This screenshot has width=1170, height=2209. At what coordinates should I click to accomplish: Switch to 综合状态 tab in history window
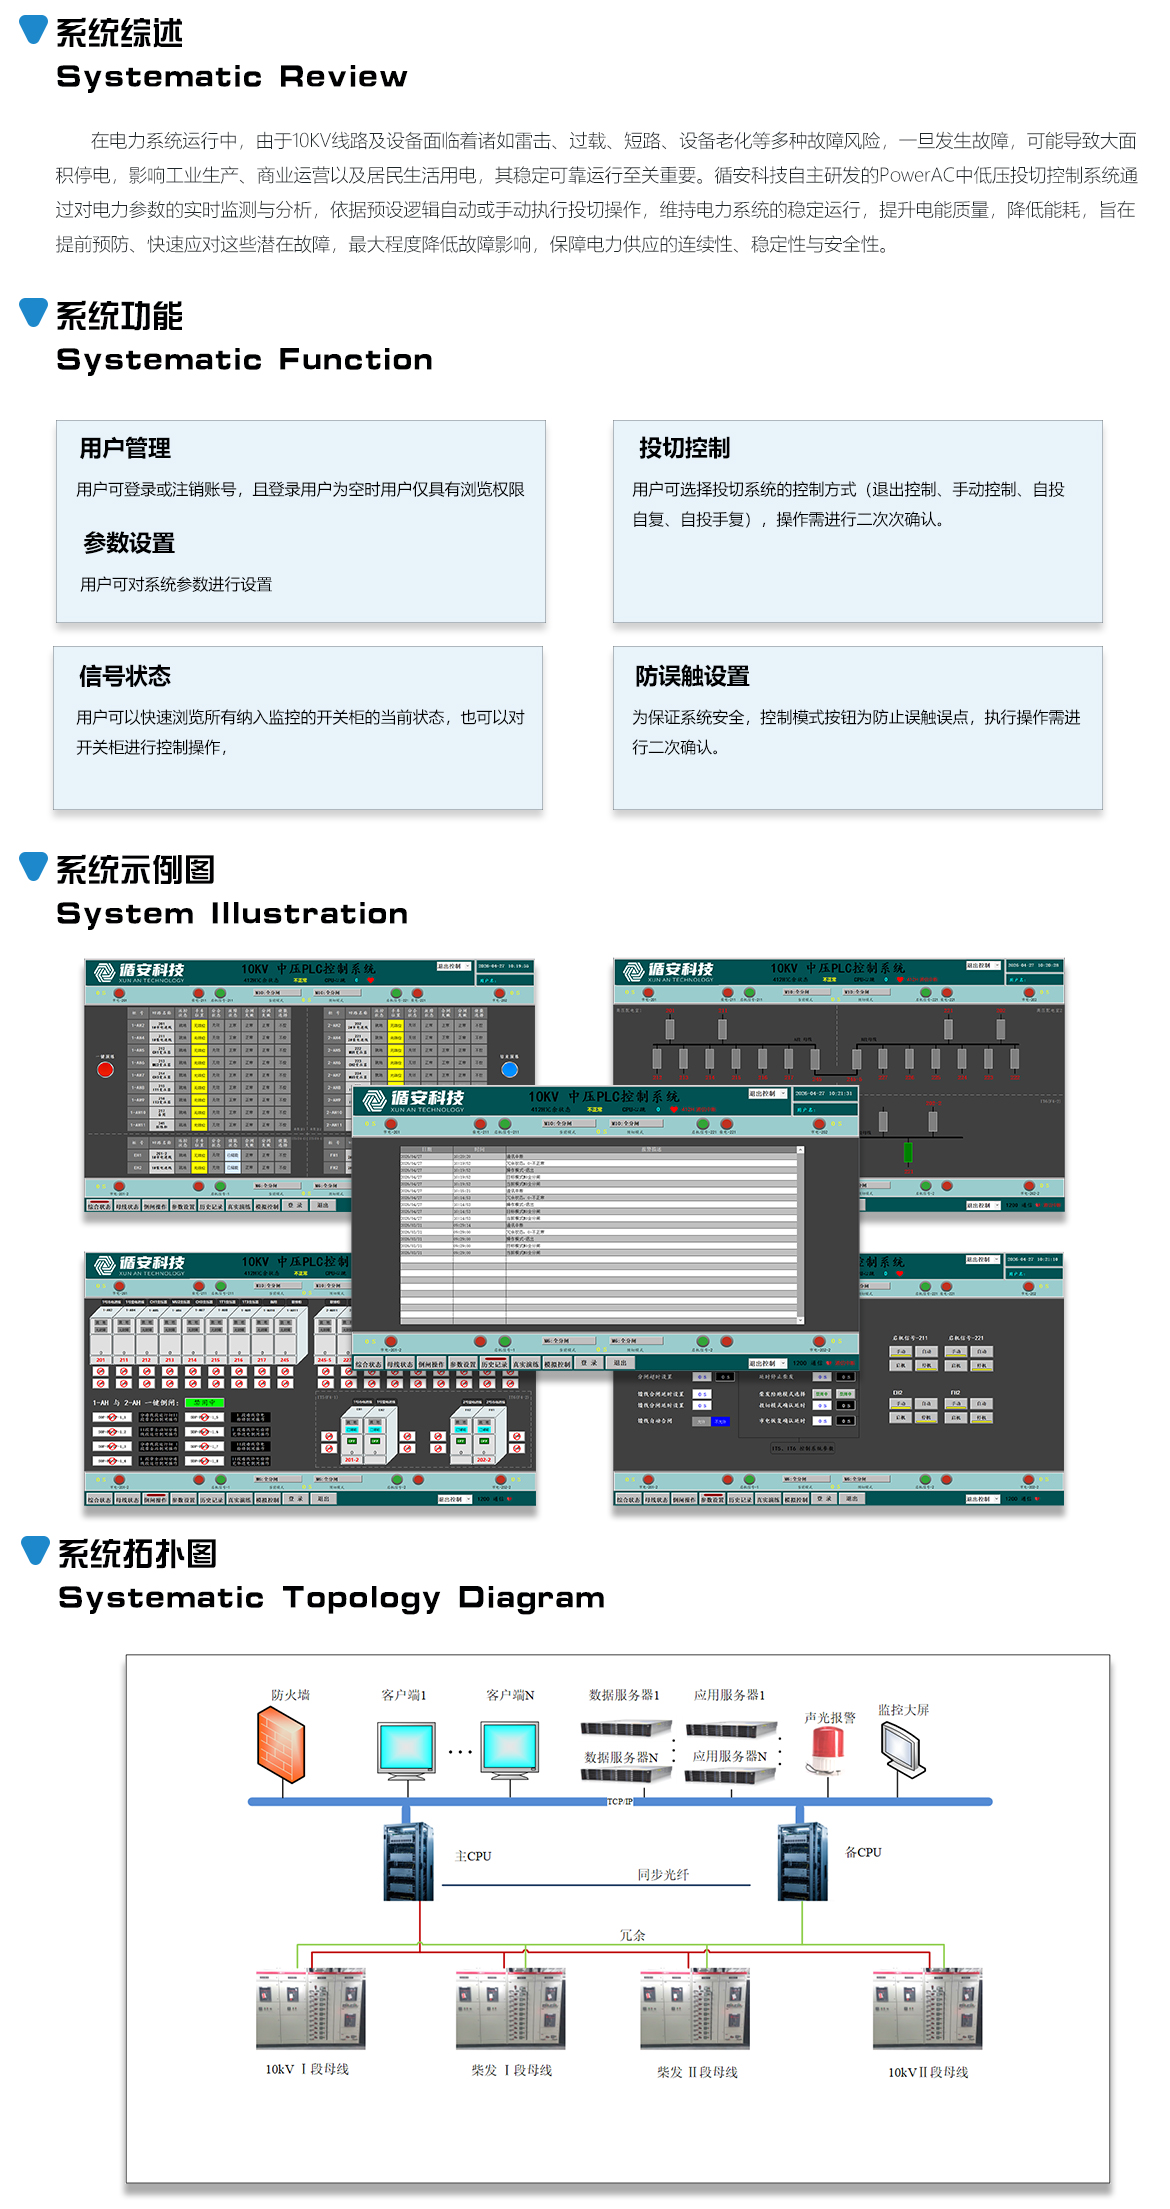coord(369,1364)
